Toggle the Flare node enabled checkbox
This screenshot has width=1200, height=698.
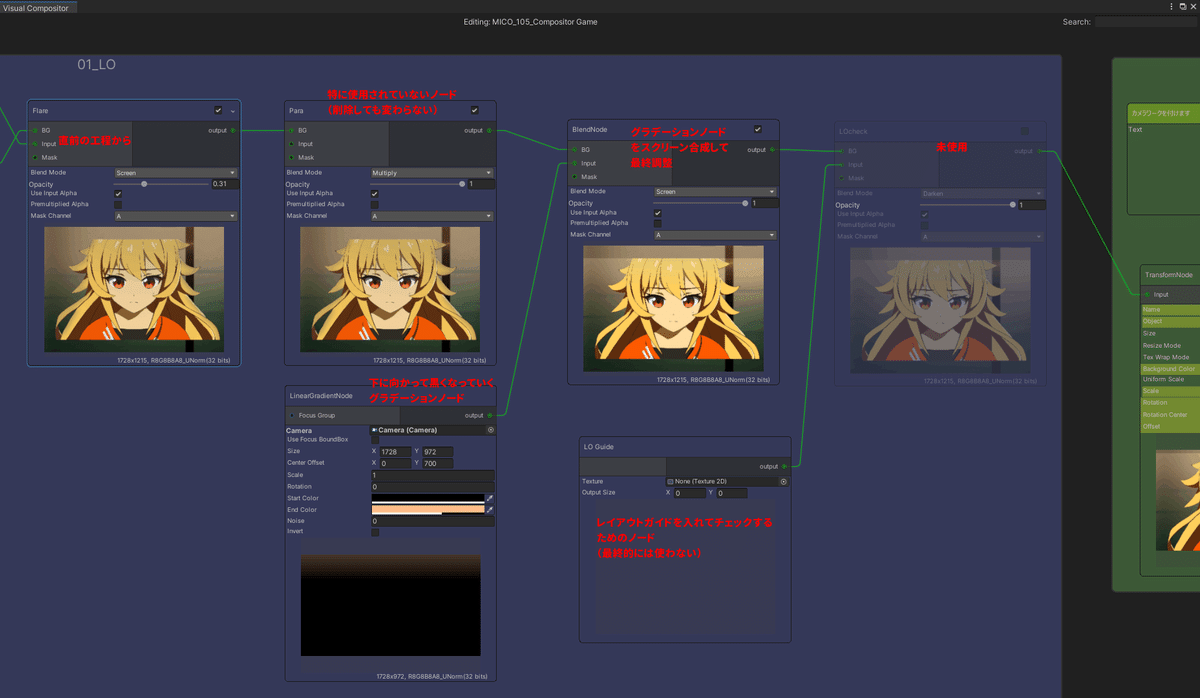tap(218, 110)
